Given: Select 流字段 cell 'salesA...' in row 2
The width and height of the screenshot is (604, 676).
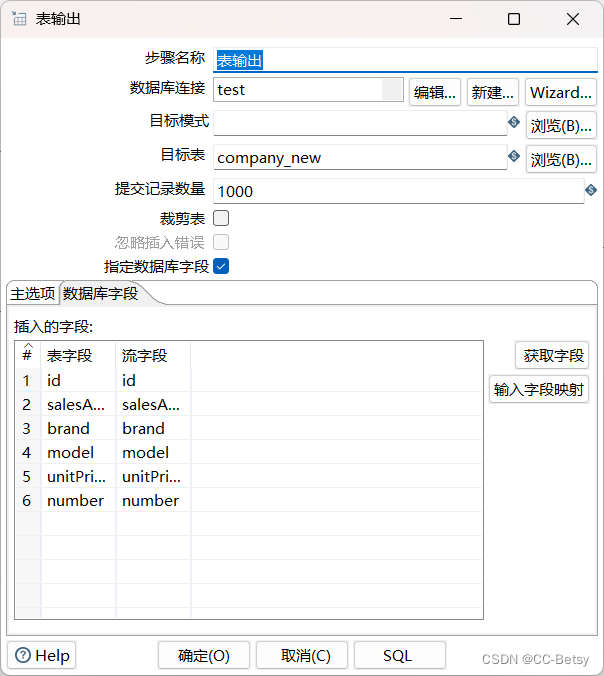Looking at the screenshot, I should point(153,404).
